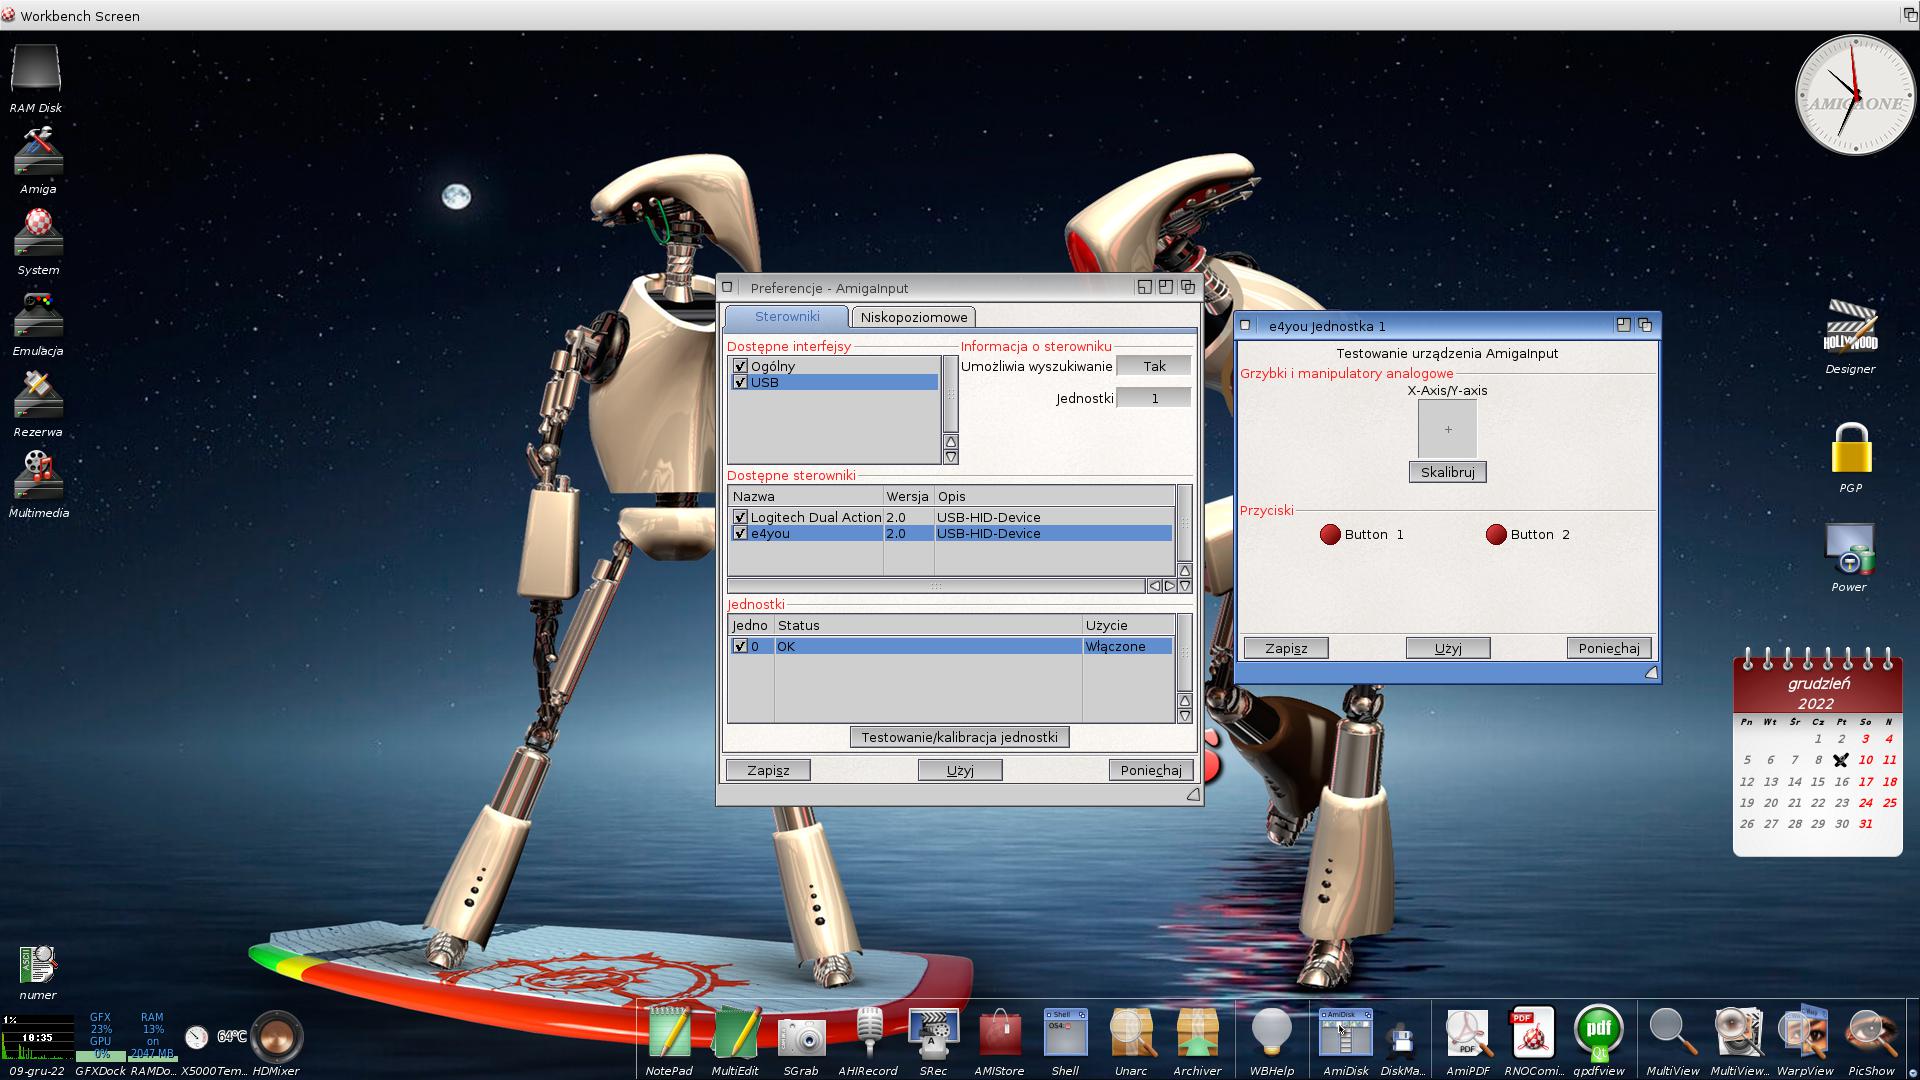Toggle Logitech Dual Action driver checkbox
The height and width of the screenshot is (1080, 1920).
(740, 517)
